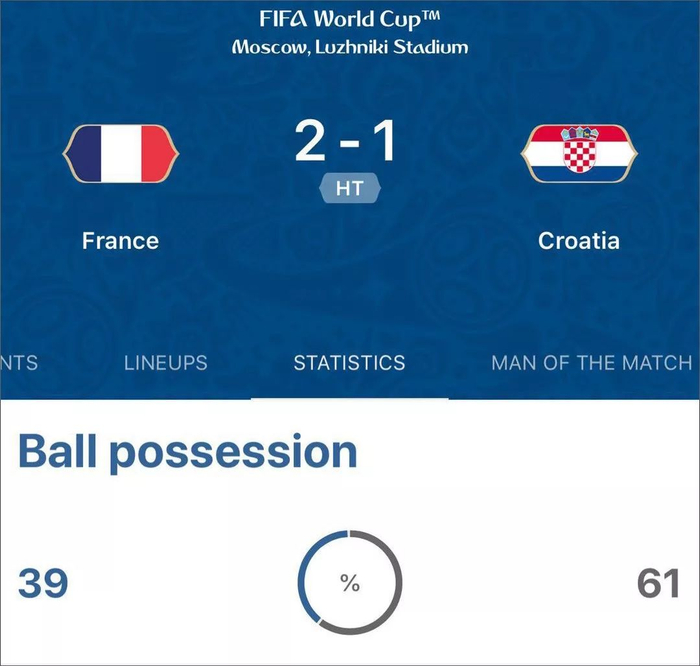
Task: Click the France team name
Action: click(120, 241)
